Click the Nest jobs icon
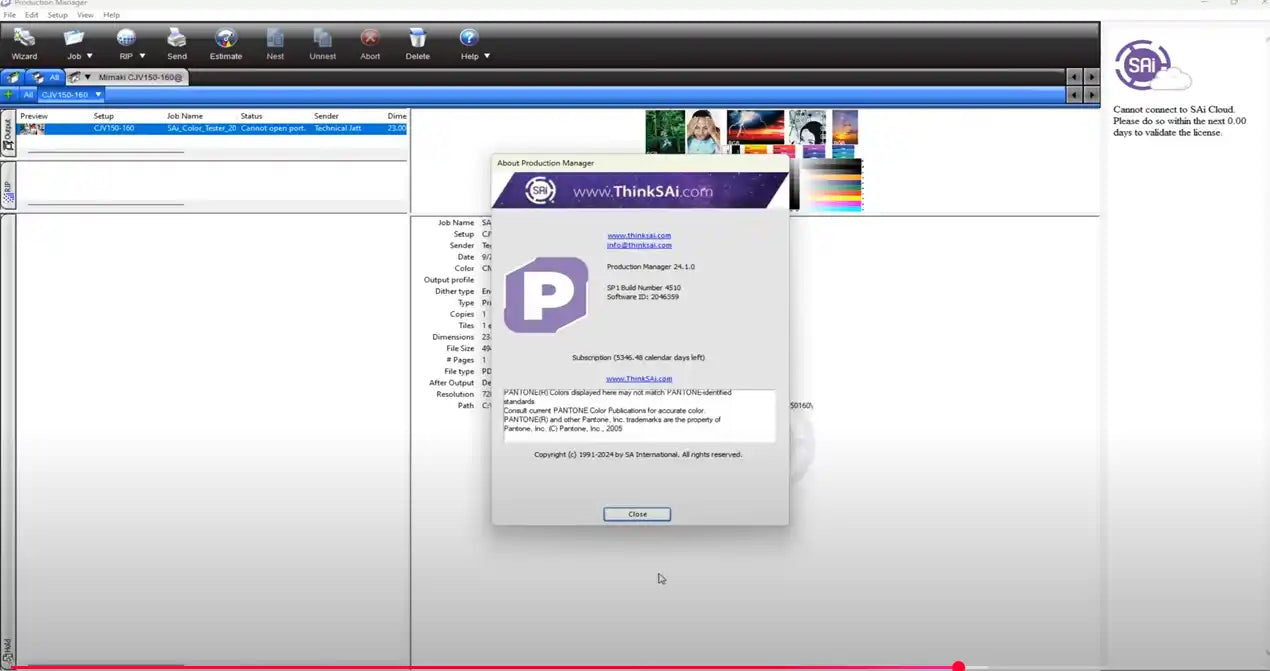1270x671 pixels. point(275,42)
